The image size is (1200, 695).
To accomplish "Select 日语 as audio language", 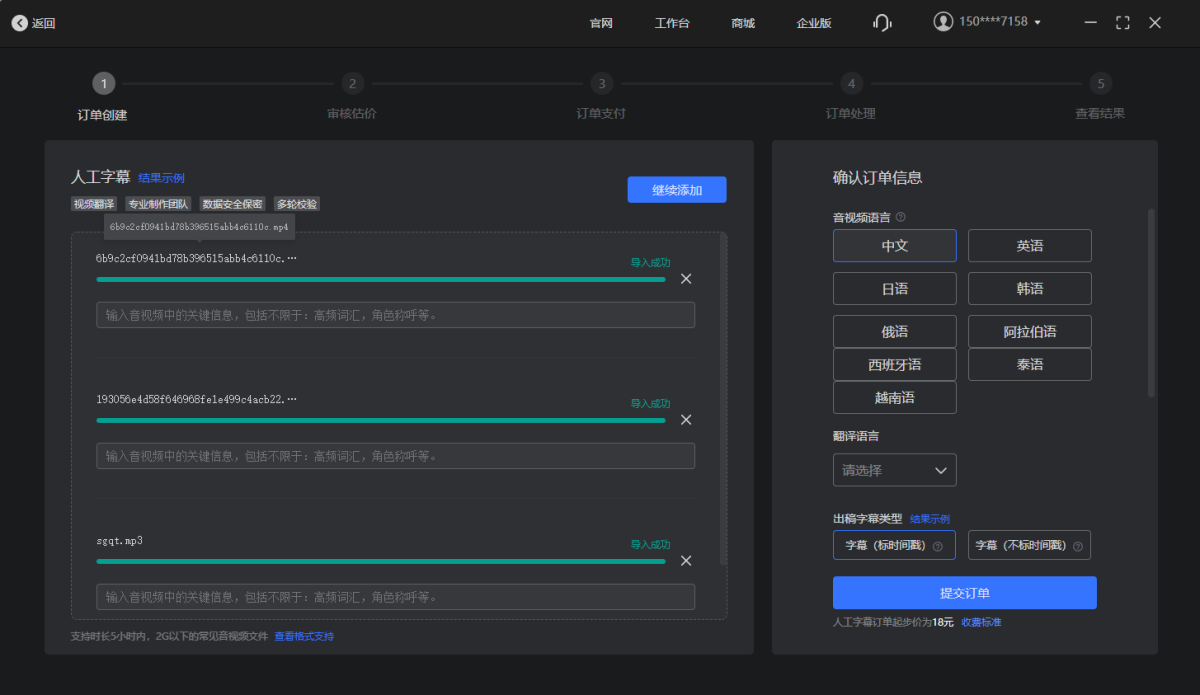I will (895, 289).
